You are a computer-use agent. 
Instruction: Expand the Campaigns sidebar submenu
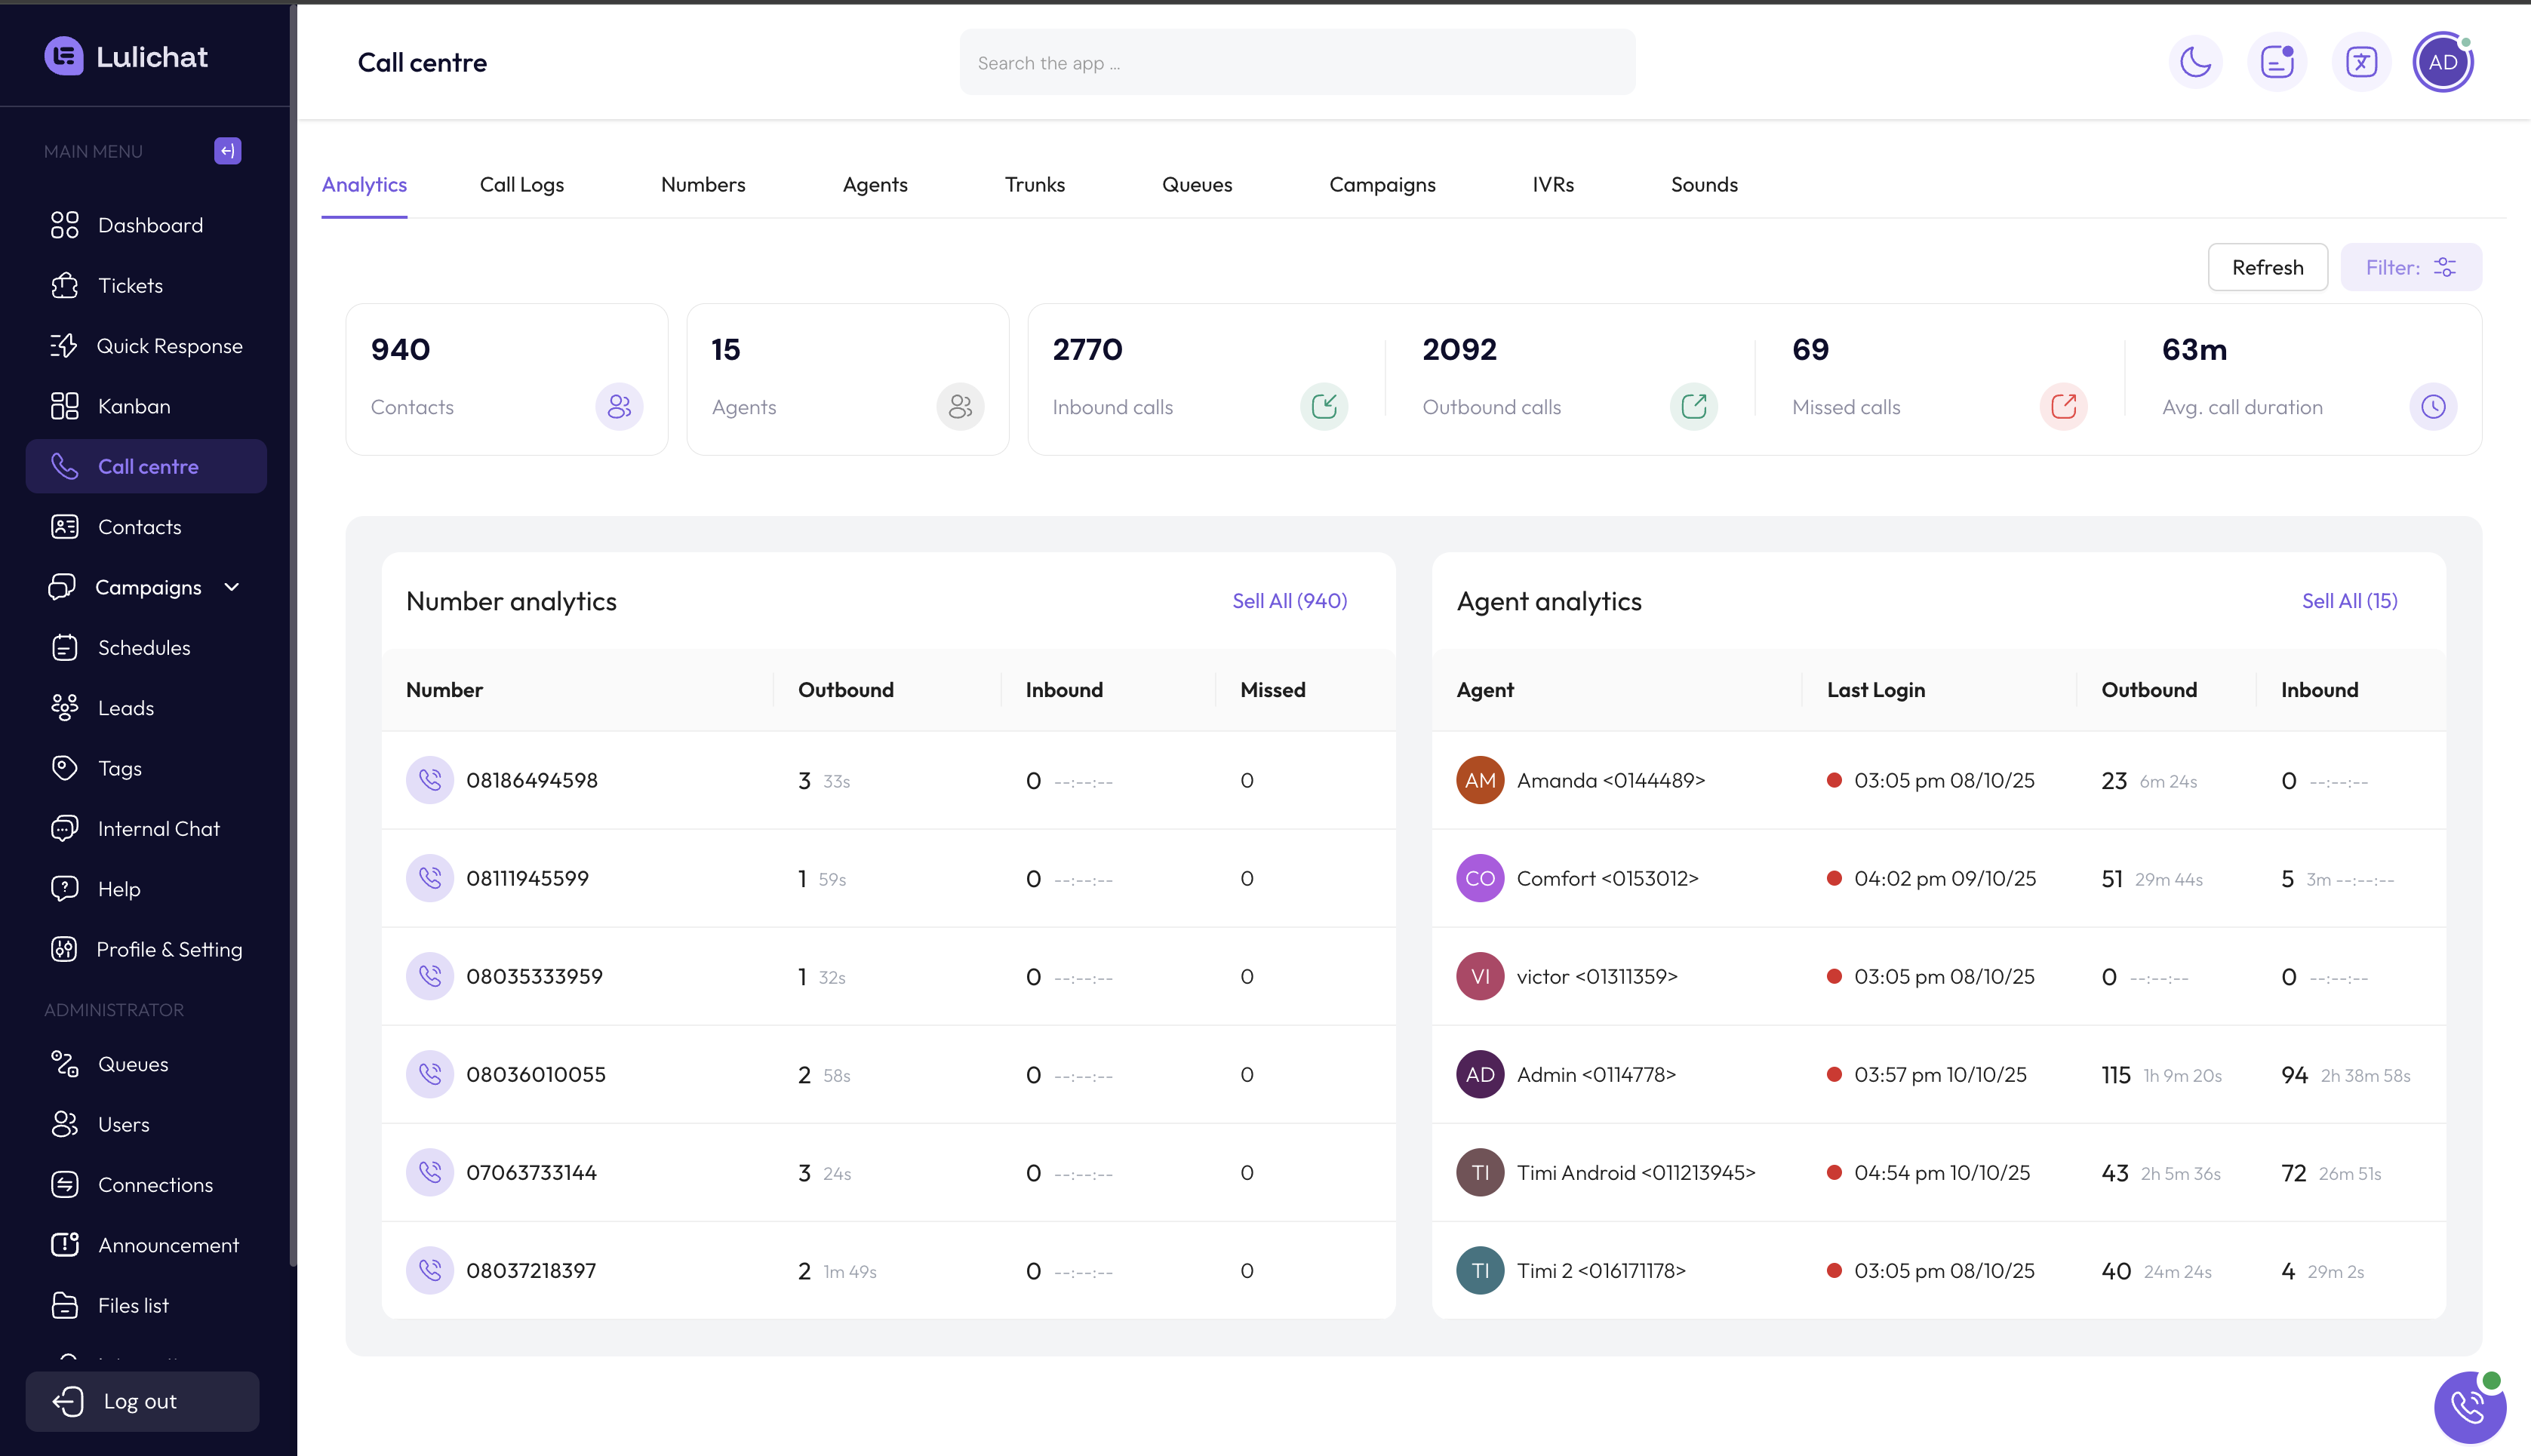click(232, 587)
